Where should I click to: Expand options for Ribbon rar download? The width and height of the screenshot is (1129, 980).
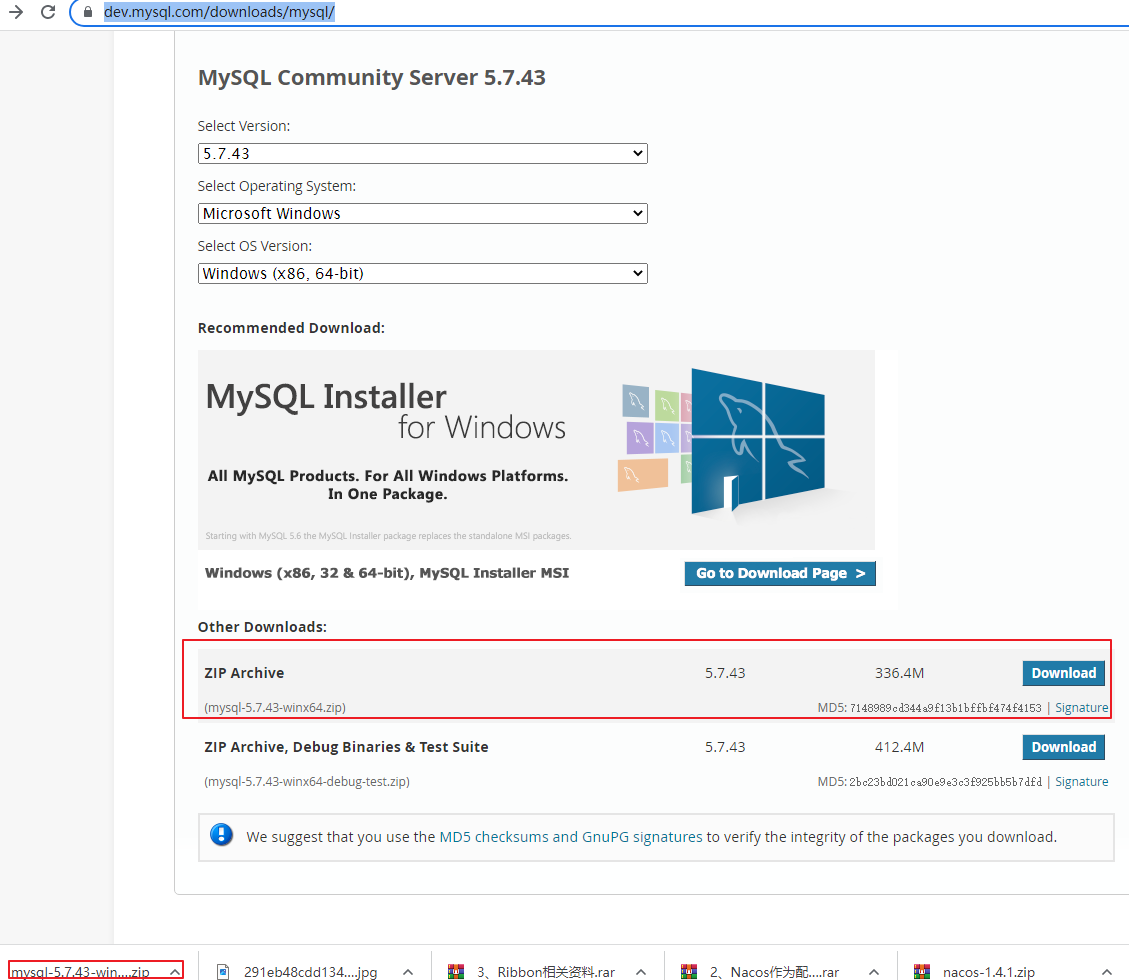click(x=641, y=972)
